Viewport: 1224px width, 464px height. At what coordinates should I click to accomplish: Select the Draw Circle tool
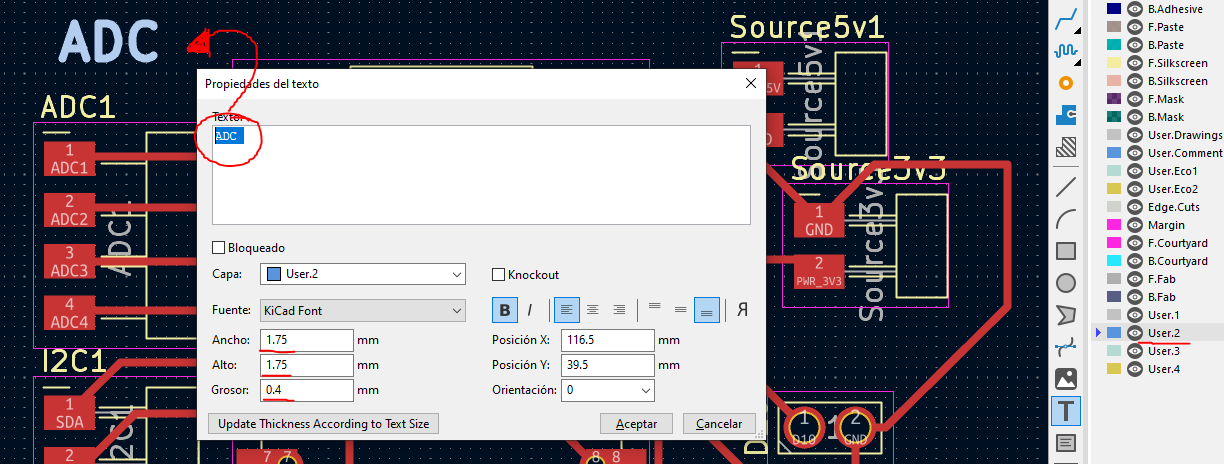tap(1066, 283)
